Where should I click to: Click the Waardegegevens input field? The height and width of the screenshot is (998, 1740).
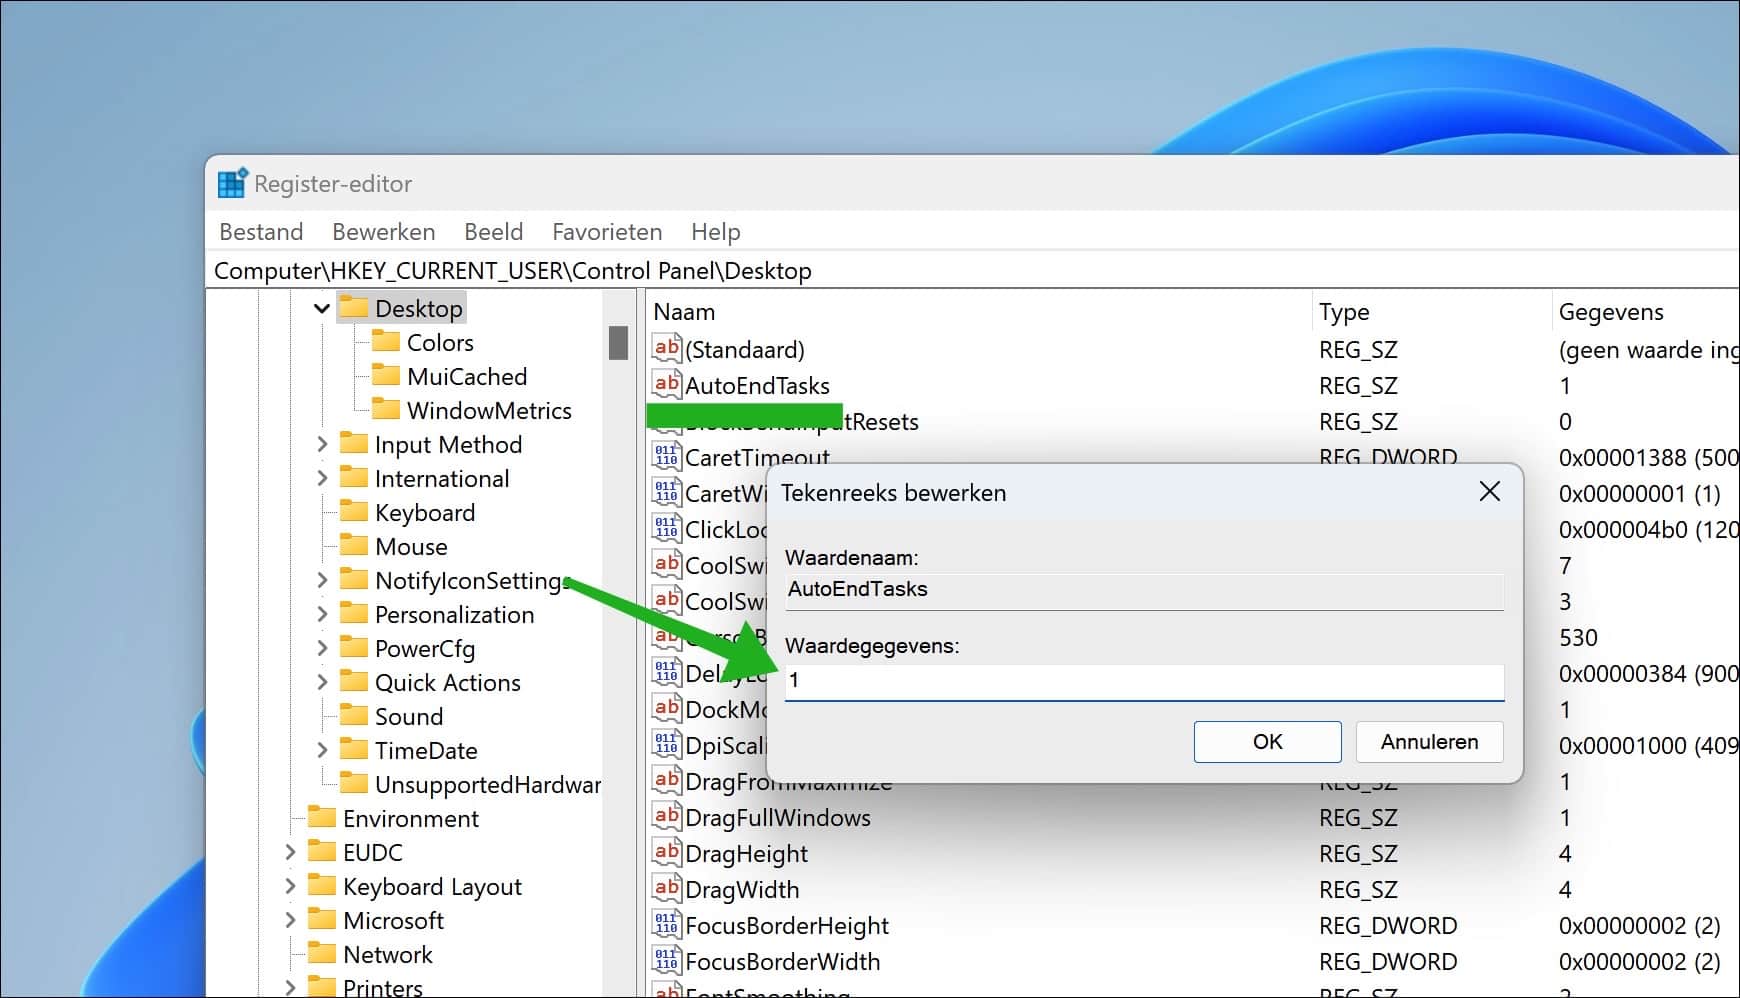[1144, 682]
